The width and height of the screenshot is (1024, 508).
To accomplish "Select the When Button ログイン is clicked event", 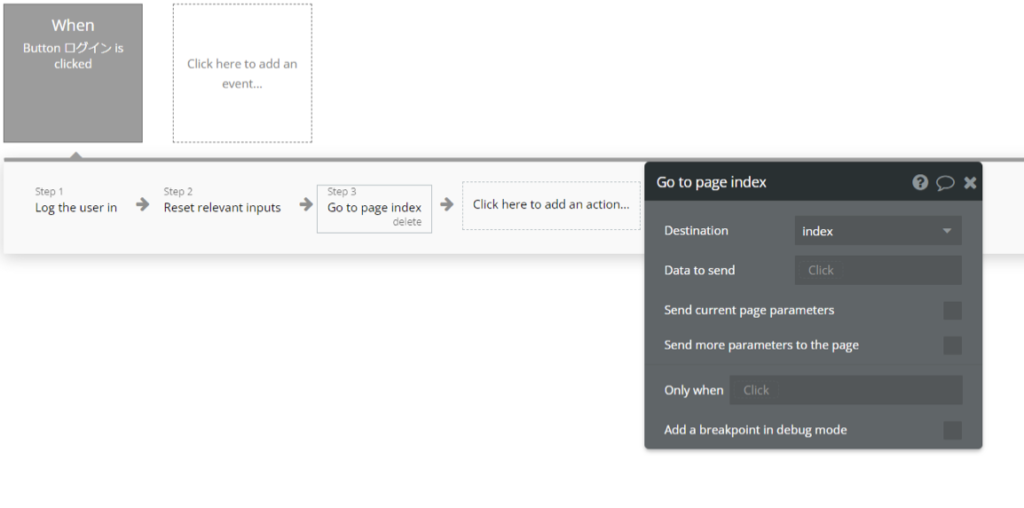I will pos(73,73).
